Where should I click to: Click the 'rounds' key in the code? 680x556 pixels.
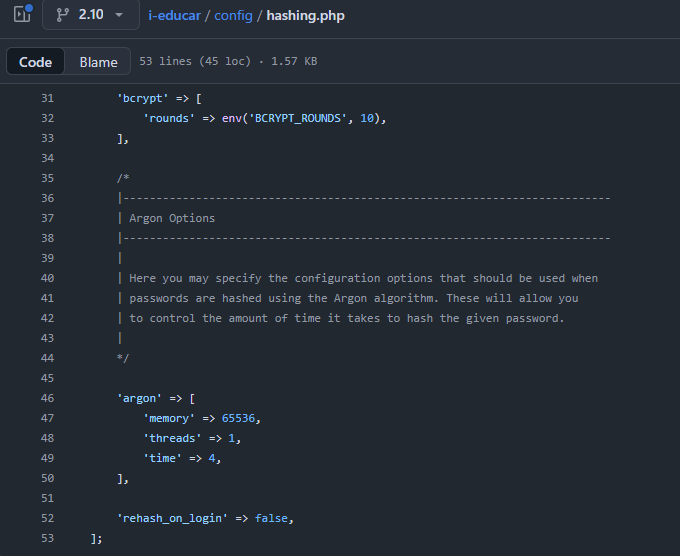coord(169,118)
